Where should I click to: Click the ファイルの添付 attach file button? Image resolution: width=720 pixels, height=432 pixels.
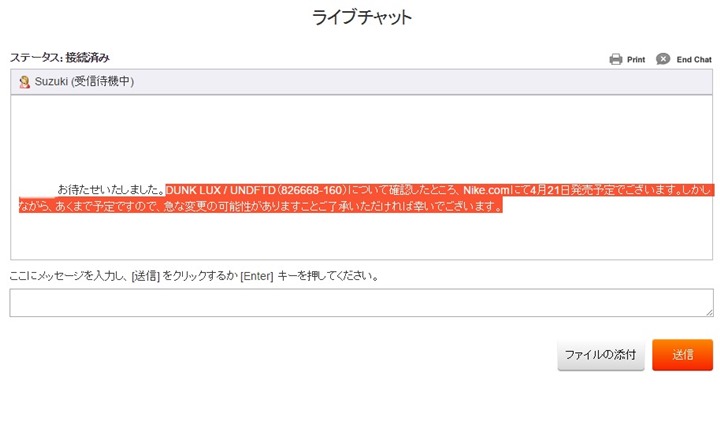click(x=601, y=354)
